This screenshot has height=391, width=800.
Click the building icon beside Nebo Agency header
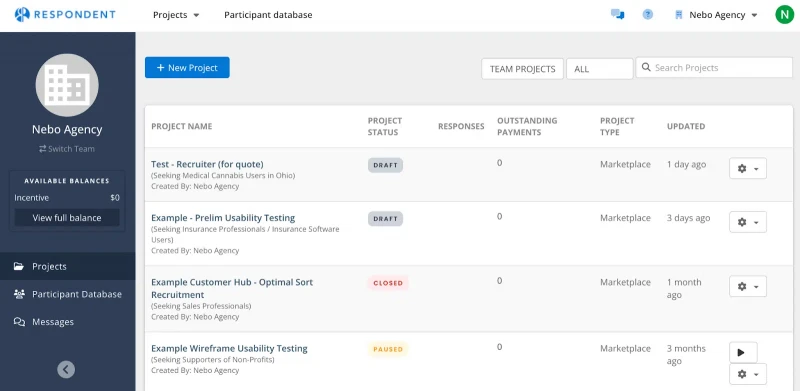pyautogui.click(x=679, y=15)
